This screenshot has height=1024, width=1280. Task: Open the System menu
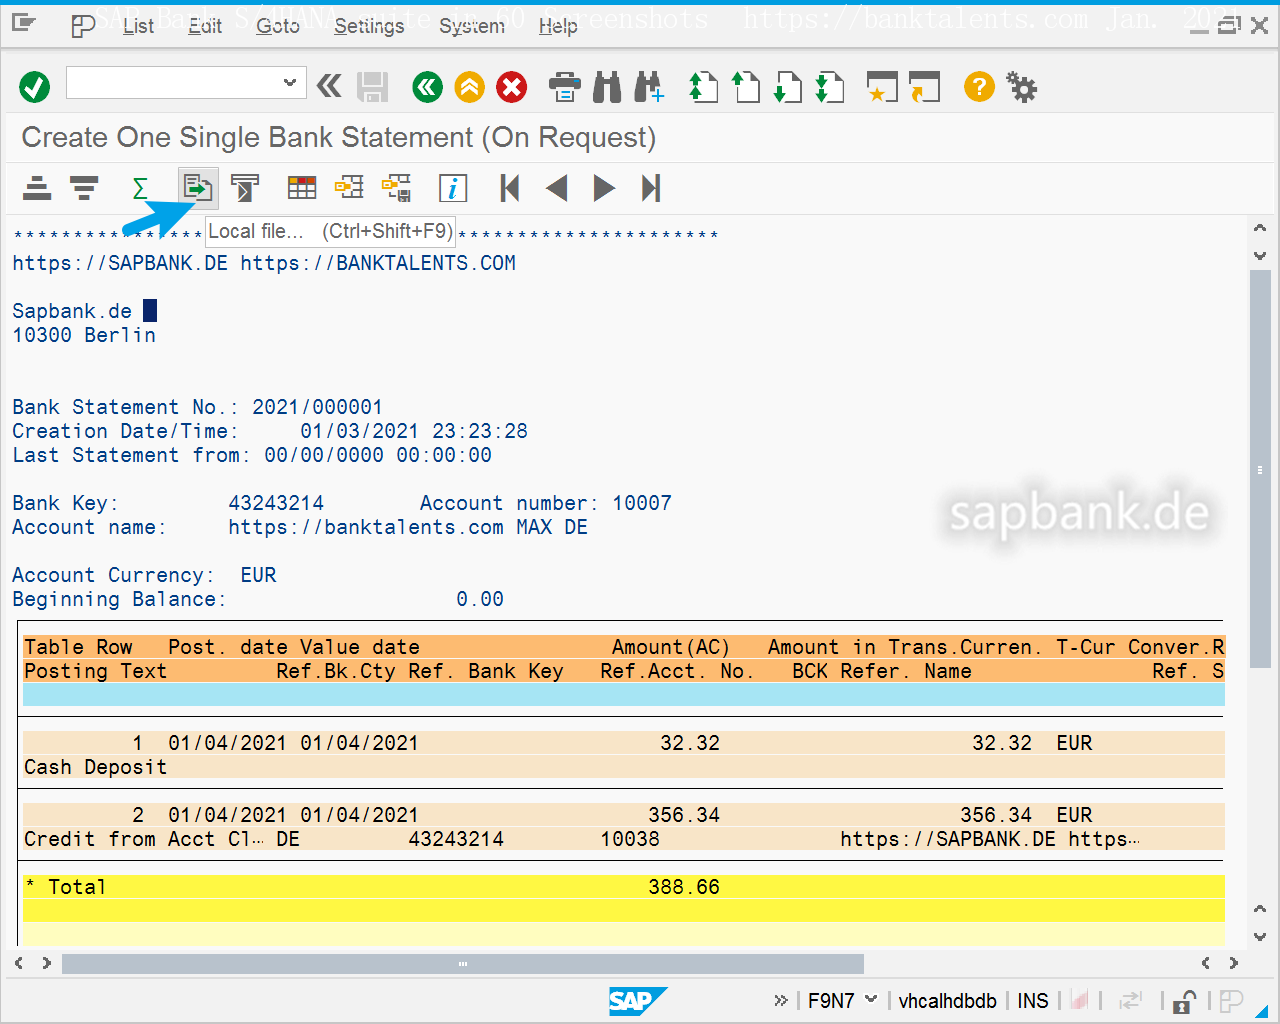pyautogui.click(x=472, y=26)
